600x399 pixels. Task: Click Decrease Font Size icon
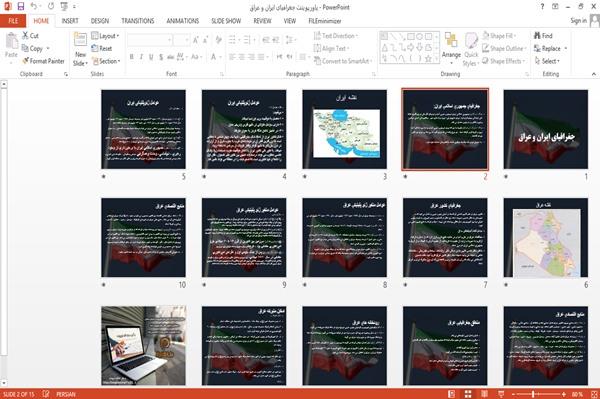[205, 40]
